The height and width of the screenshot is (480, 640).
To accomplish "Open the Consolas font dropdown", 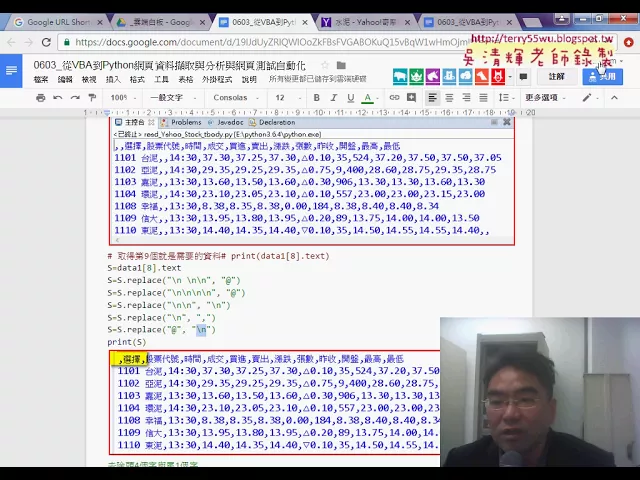I will point(236,98).
